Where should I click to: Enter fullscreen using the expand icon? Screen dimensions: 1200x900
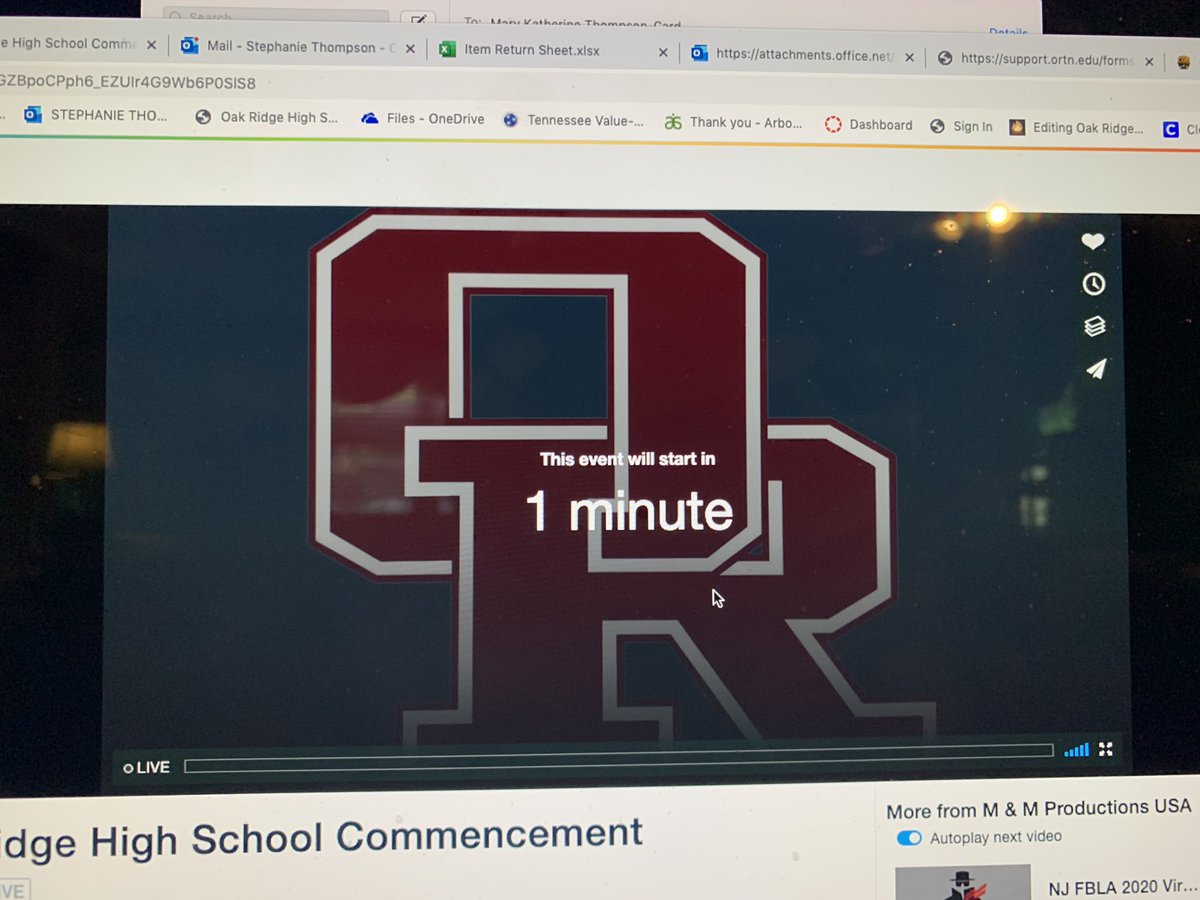[x=1106, y=749]
